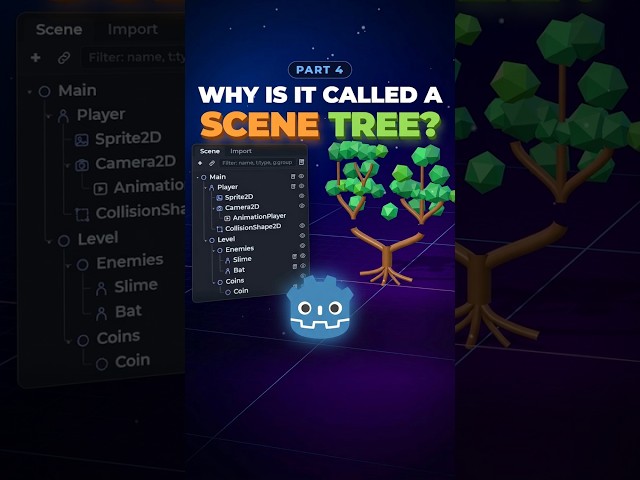Collapse the Level node arrow in small Scene dock
The width and height of the screenshot is (640, 480).
tap(205, 240)
